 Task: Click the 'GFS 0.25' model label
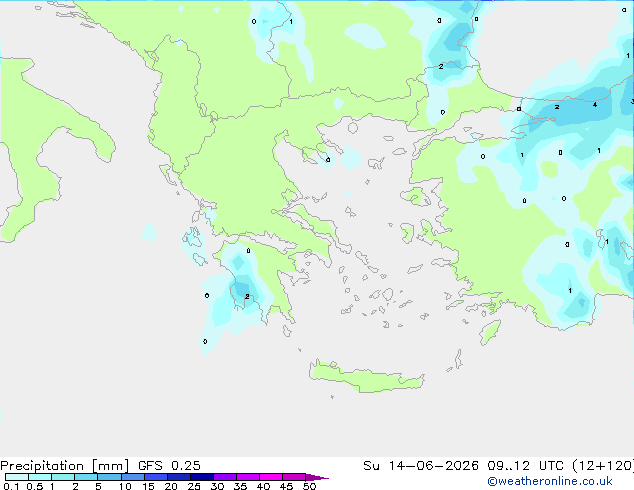point(169,466)
